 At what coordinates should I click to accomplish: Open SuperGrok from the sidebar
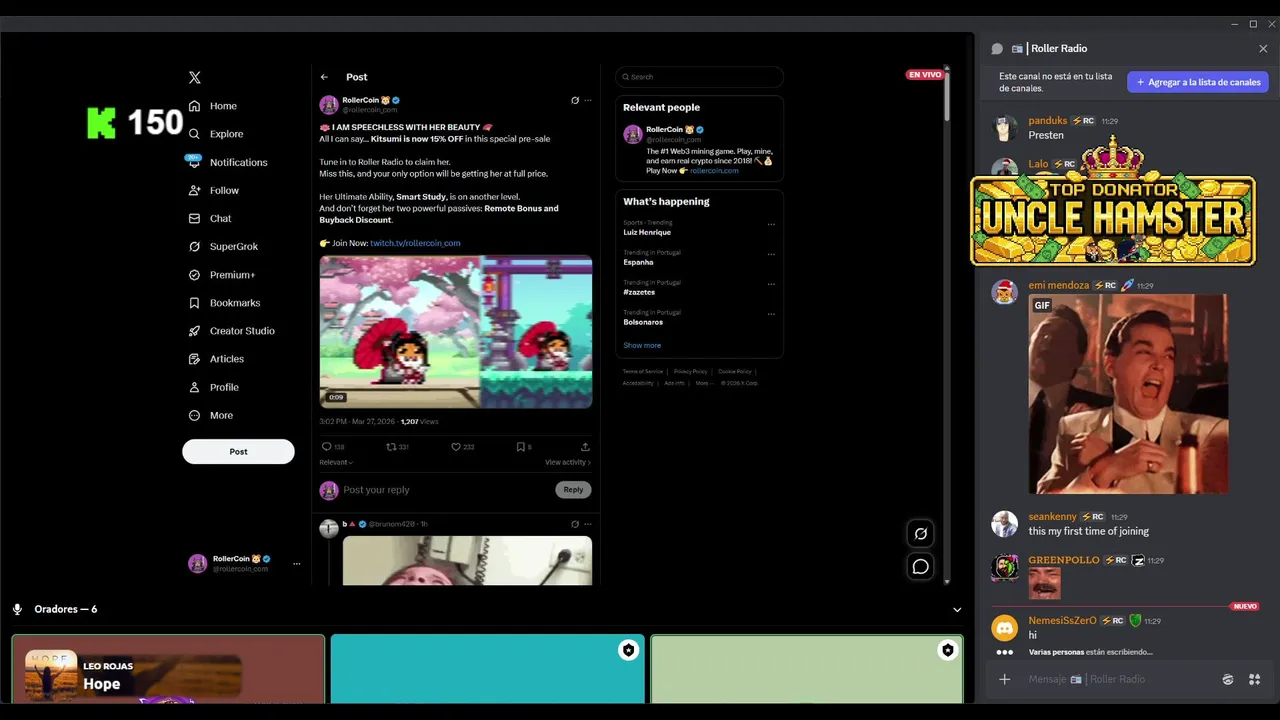tap(223, 246)
